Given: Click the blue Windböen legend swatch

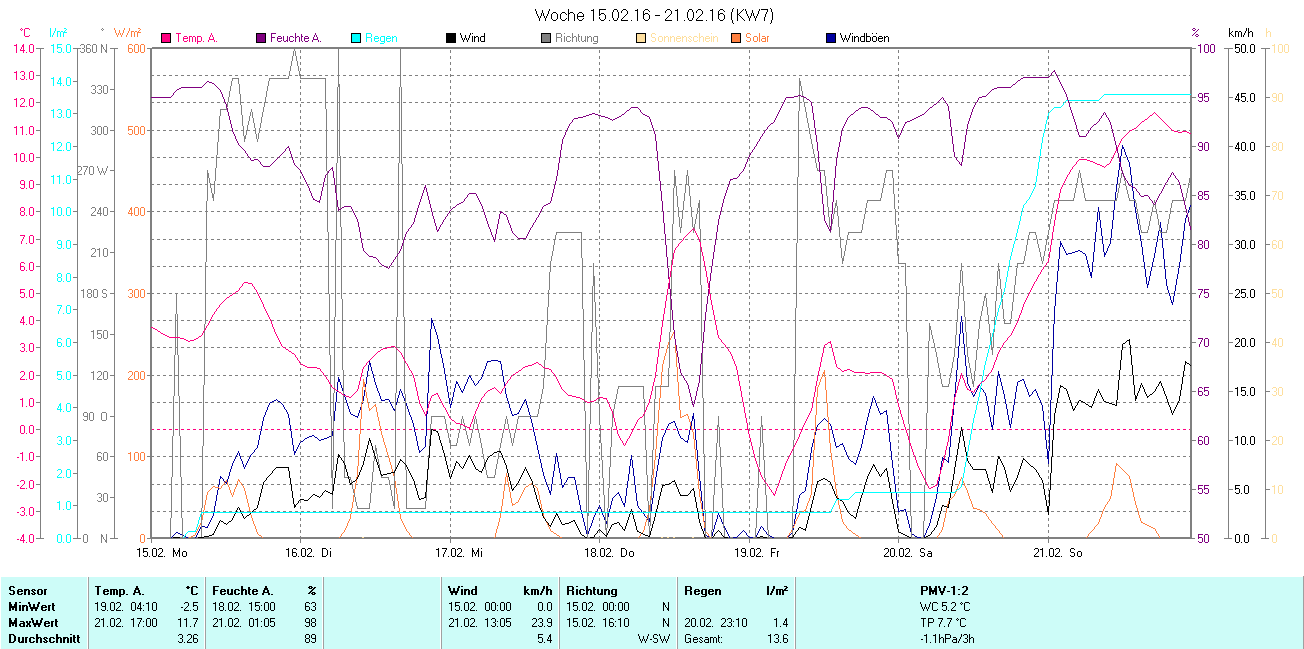Looking at the screenshot, I should click(830, 38).
